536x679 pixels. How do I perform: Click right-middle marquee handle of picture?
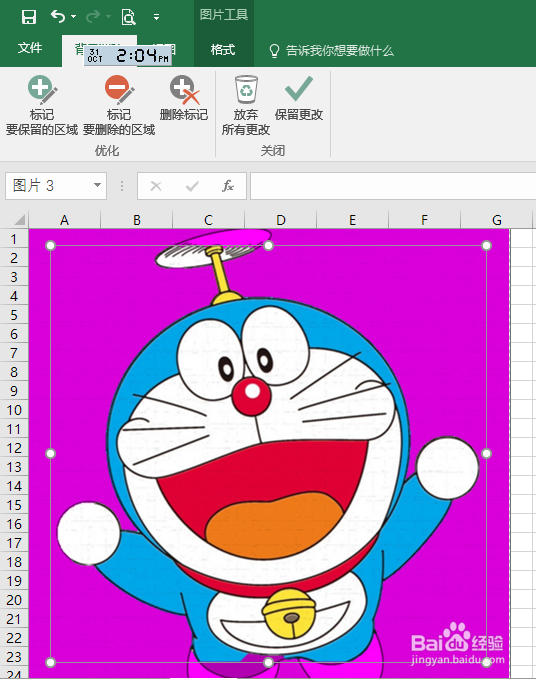(486, 453)
